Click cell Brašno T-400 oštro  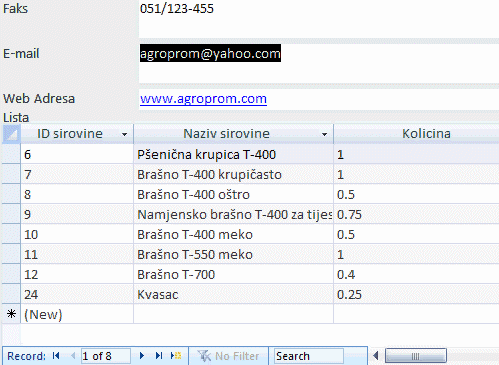tap(234, 194)
